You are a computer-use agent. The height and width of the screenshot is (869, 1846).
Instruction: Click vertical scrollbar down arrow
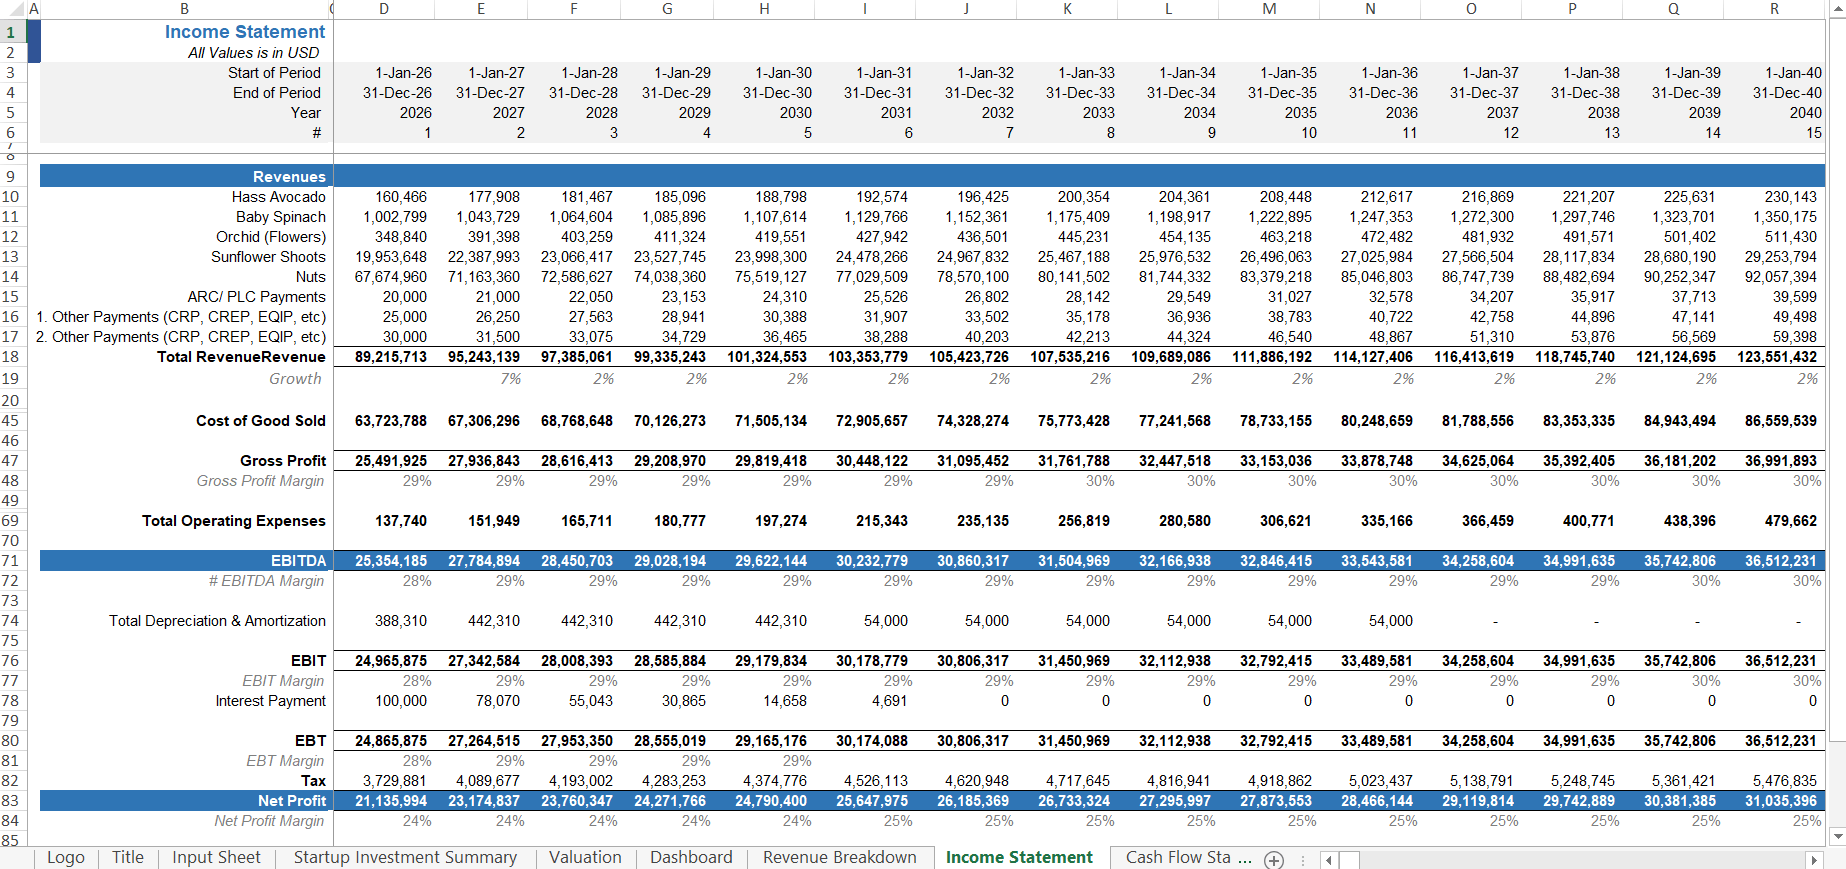1836,836
